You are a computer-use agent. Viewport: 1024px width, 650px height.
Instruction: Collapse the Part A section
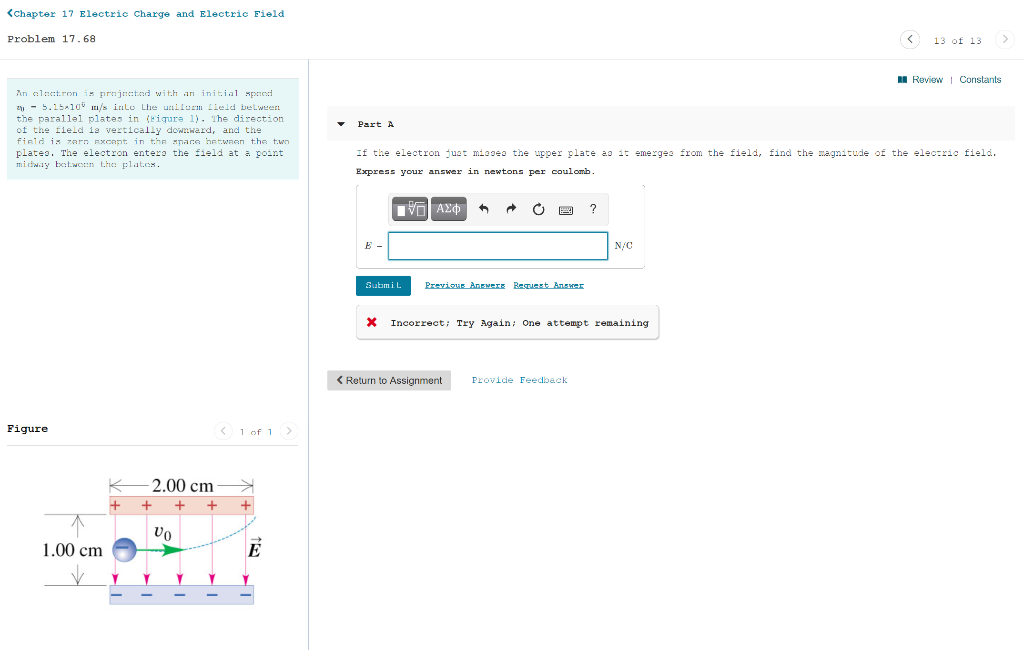(343, 124)
